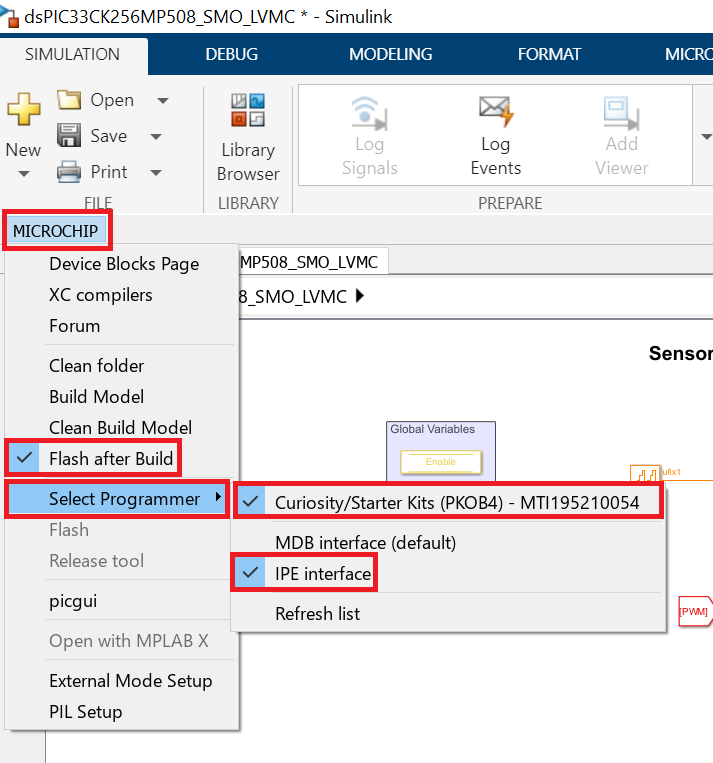The height and width of the screenshot is (763, 713).
Task: Select the IPE interface option
Action: click(x=305, y=573)
